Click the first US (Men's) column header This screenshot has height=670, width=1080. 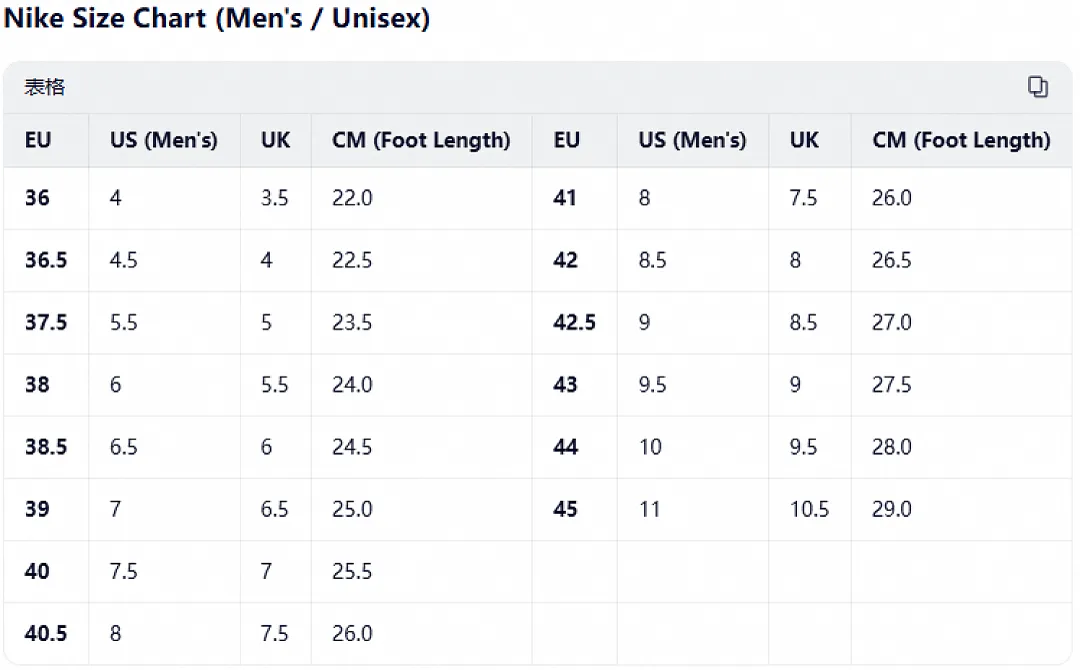point(164,140)
